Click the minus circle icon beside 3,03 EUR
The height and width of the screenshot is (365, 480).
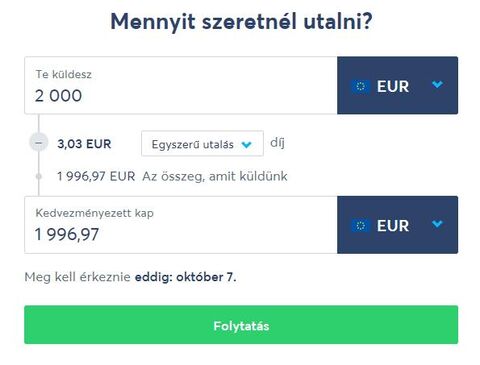click(39, 143)
